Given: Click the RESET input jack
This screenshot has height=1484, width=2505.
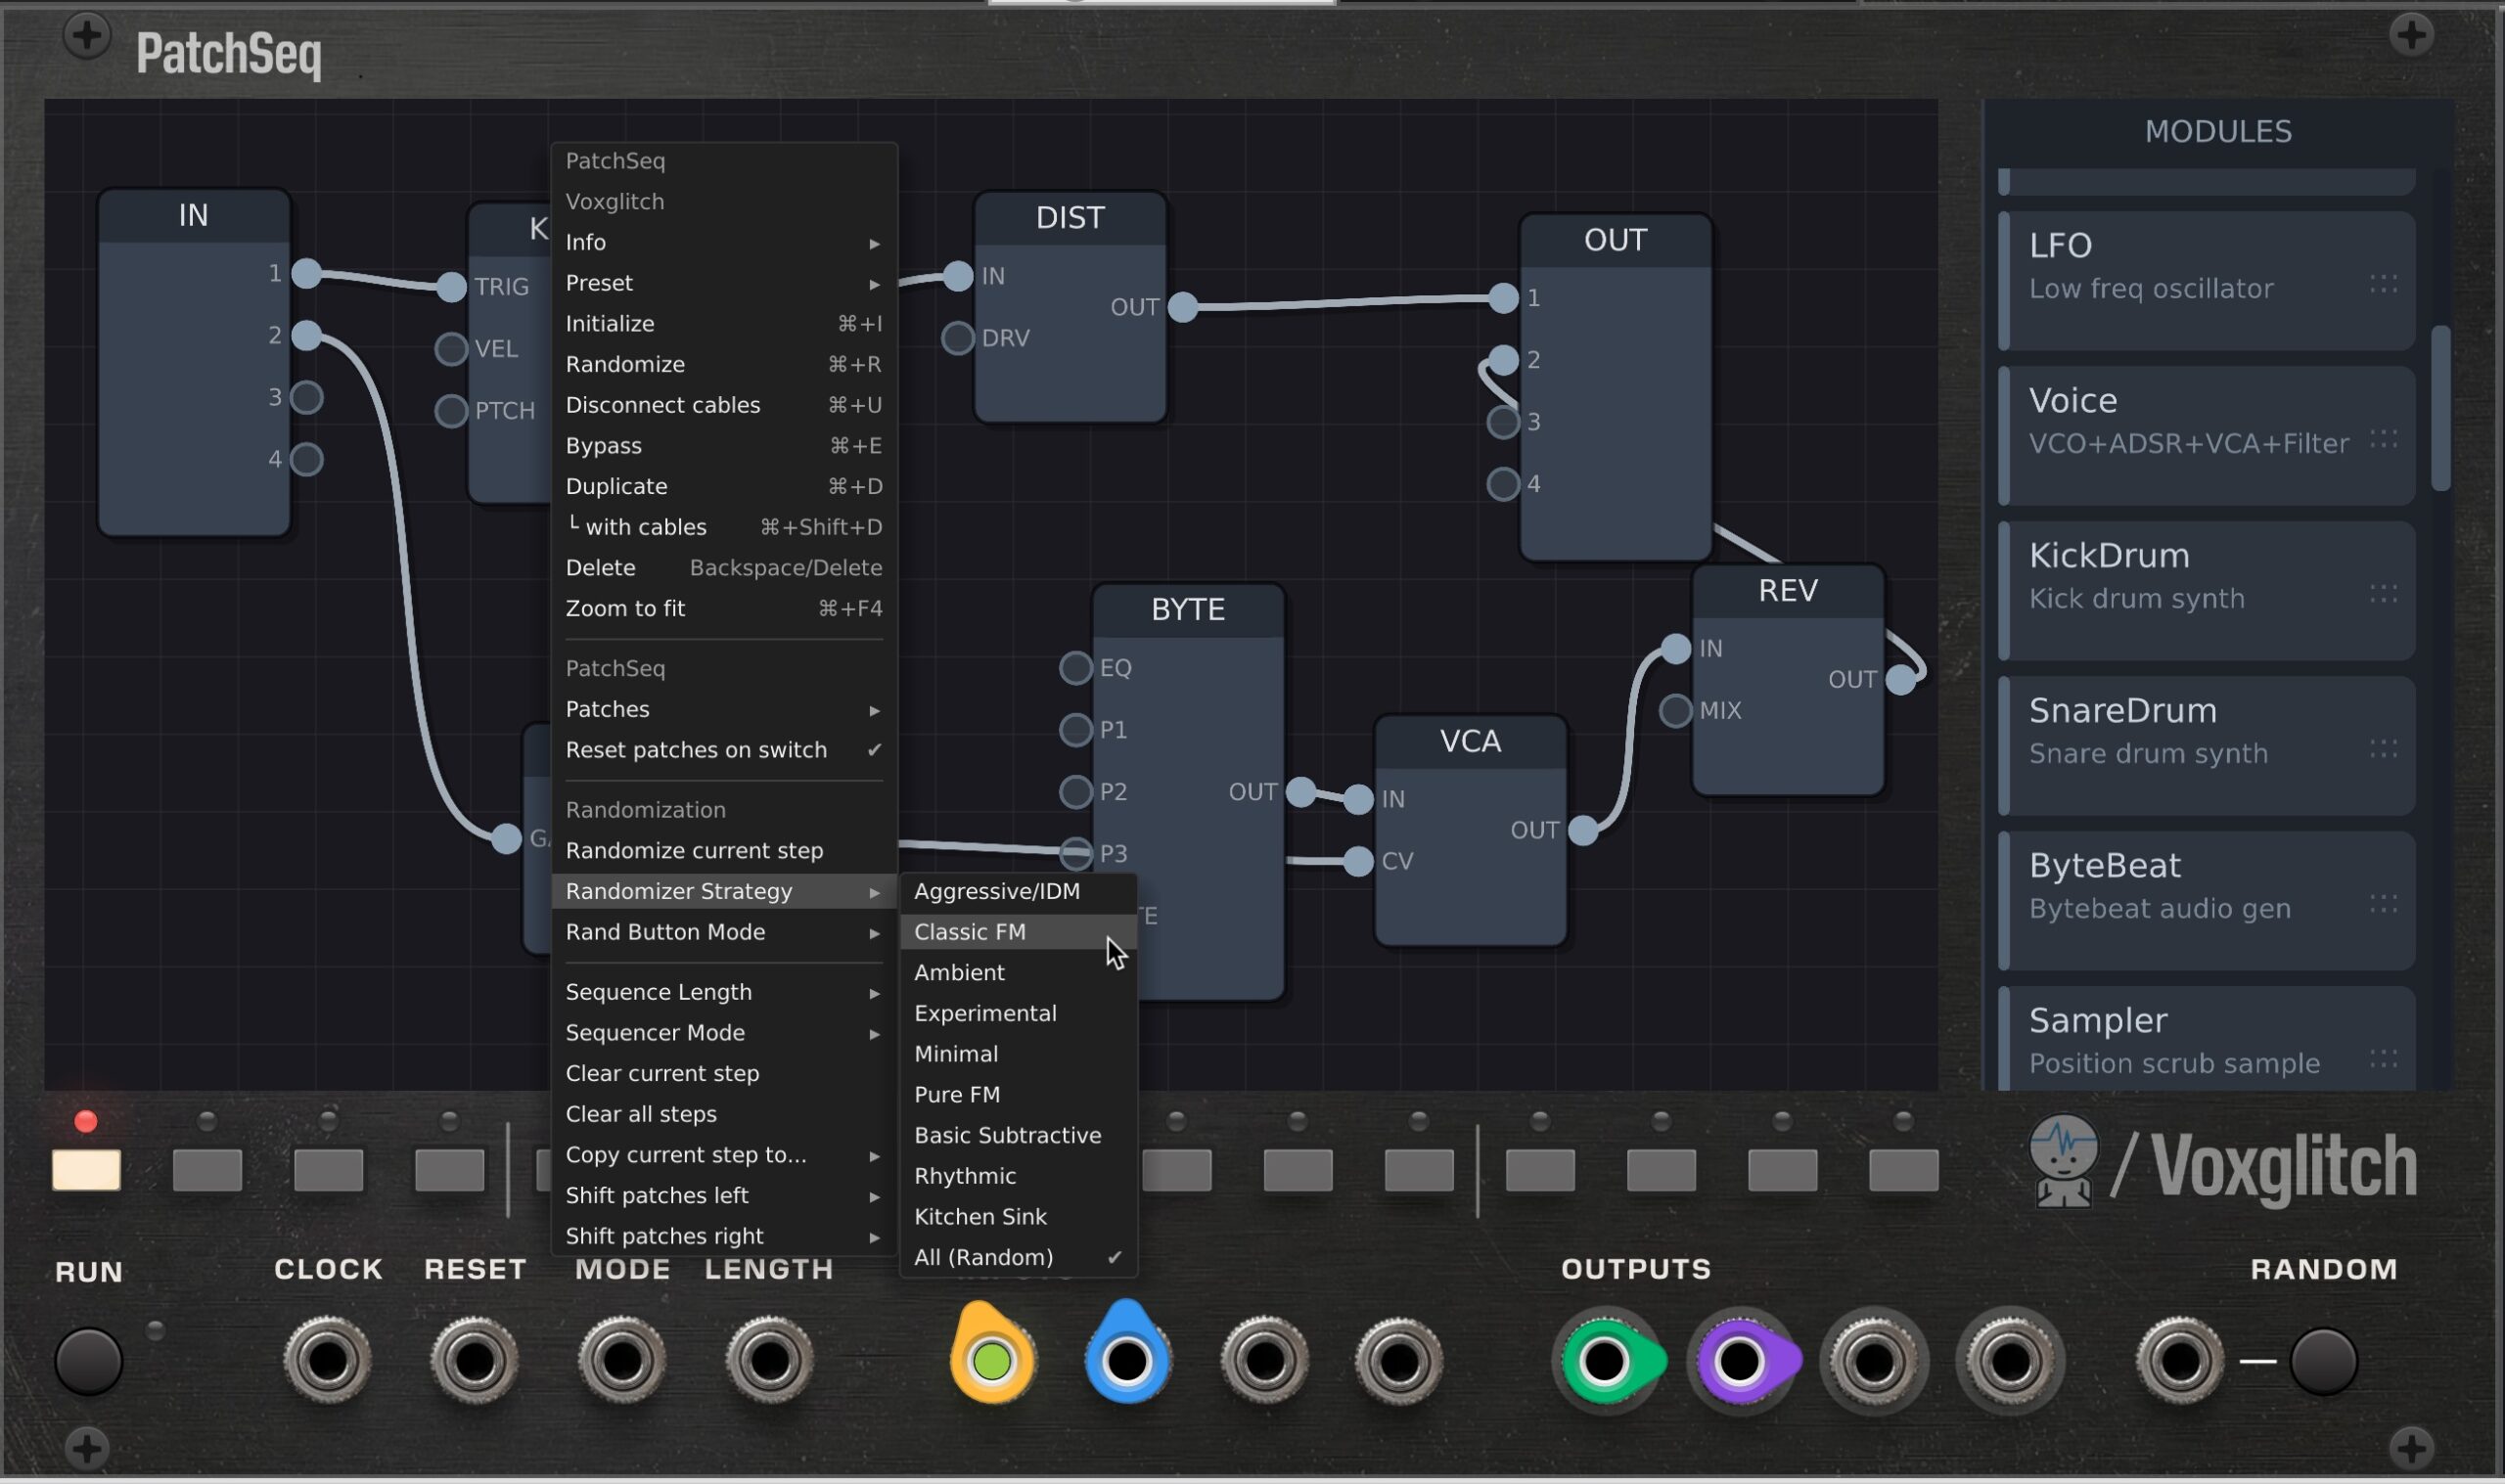Looking at the screenshot, I should click(474, 1360).
